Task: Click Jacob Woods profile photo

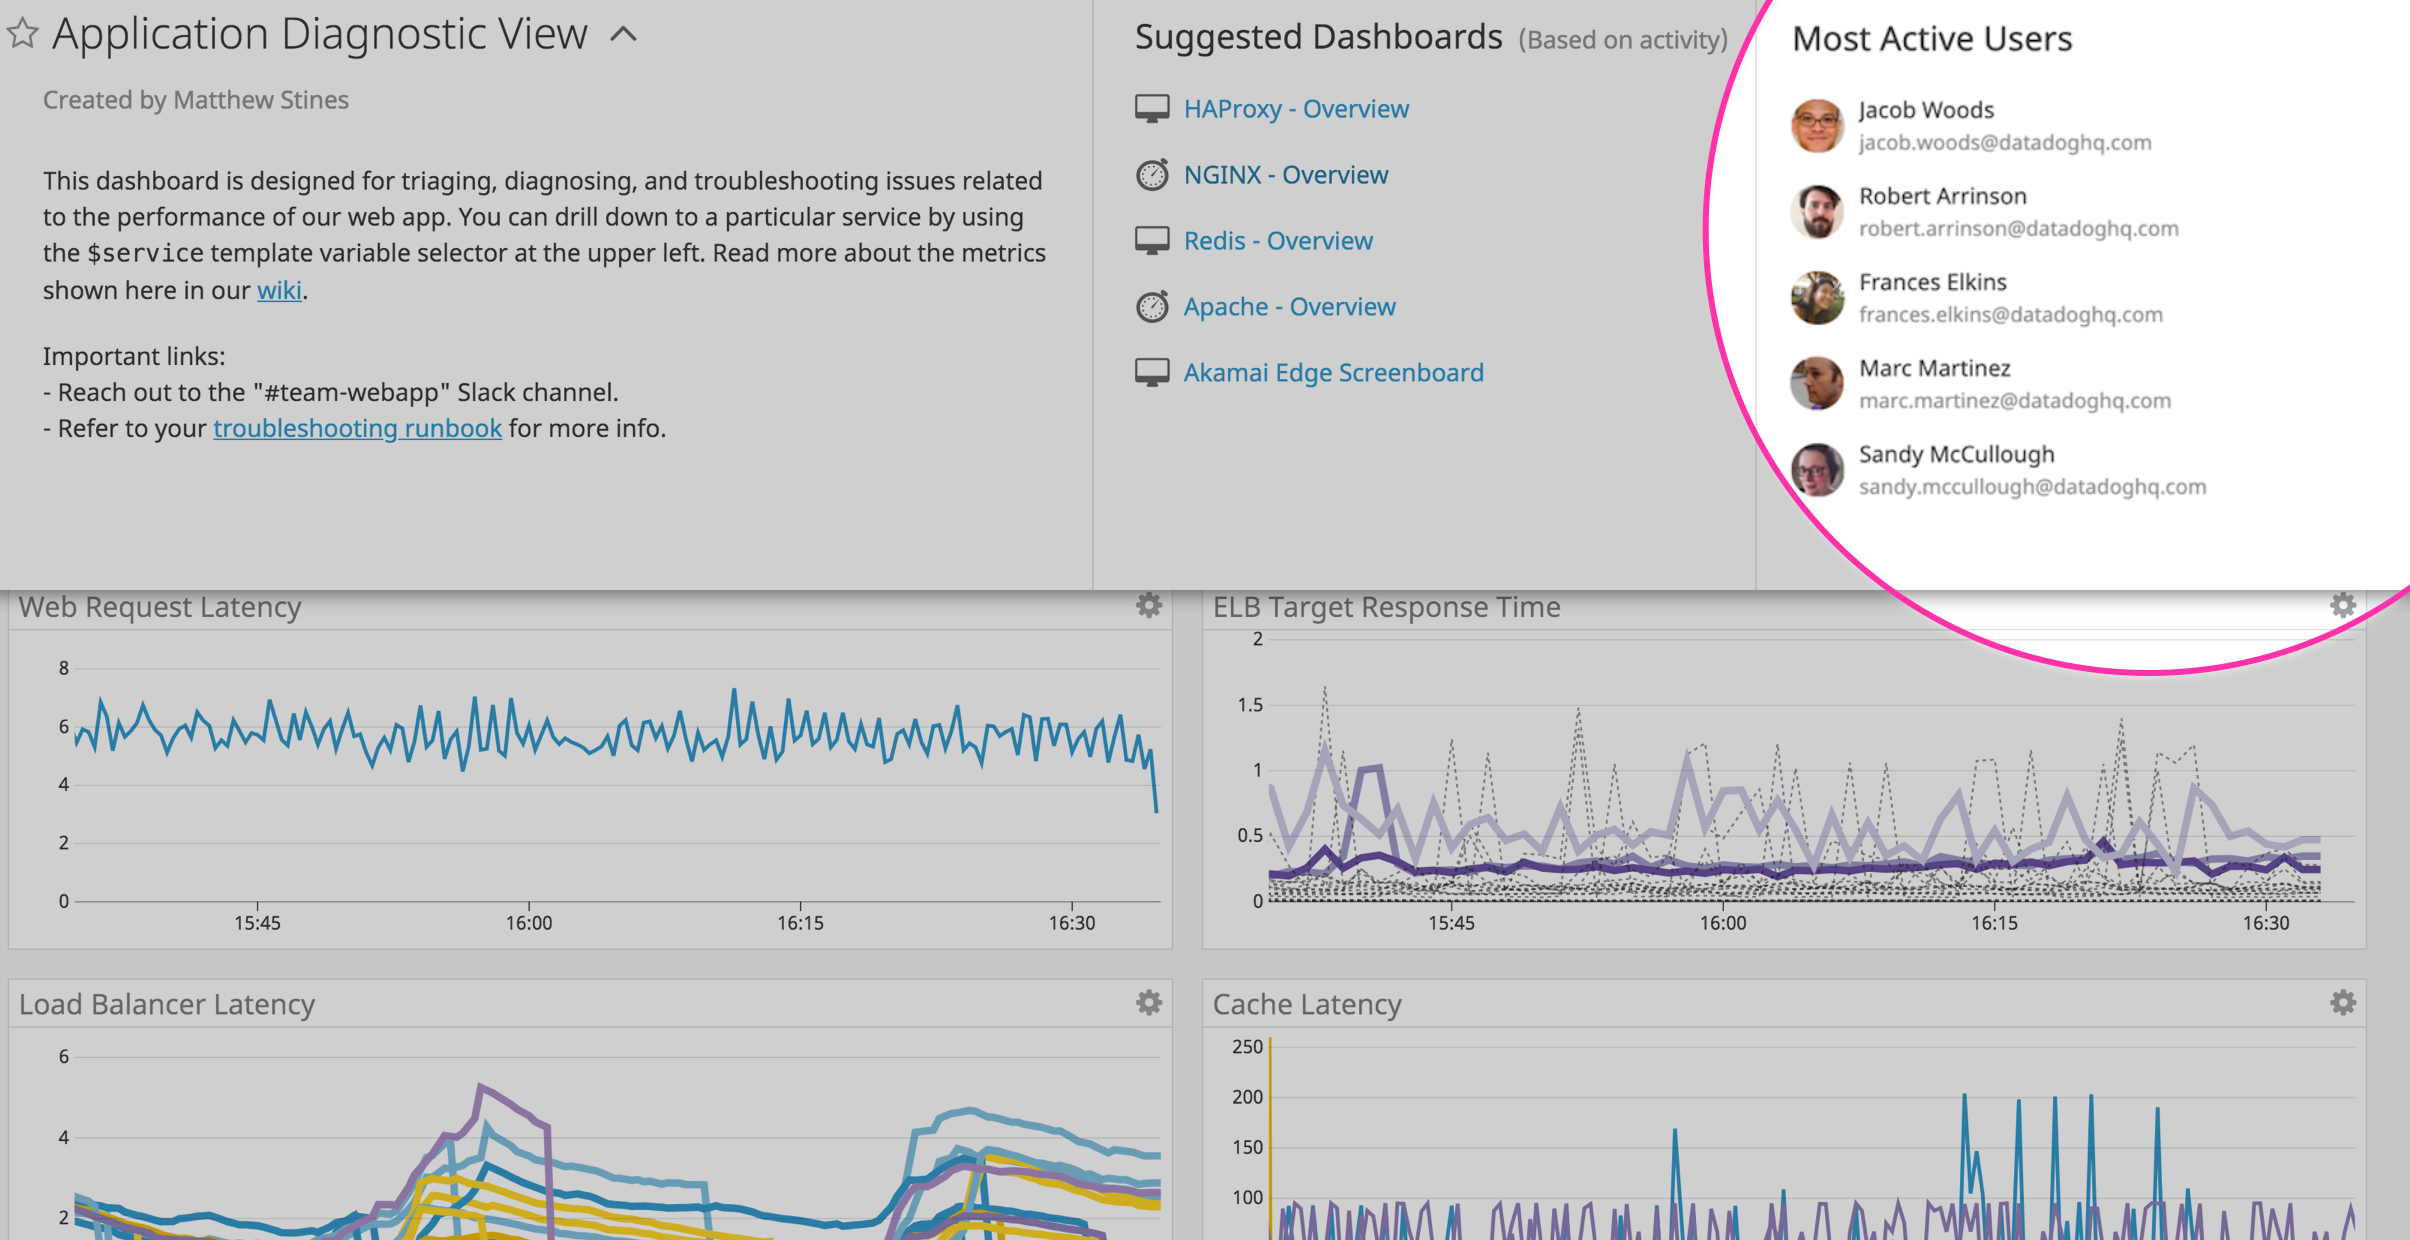Action: (1816, 126)
